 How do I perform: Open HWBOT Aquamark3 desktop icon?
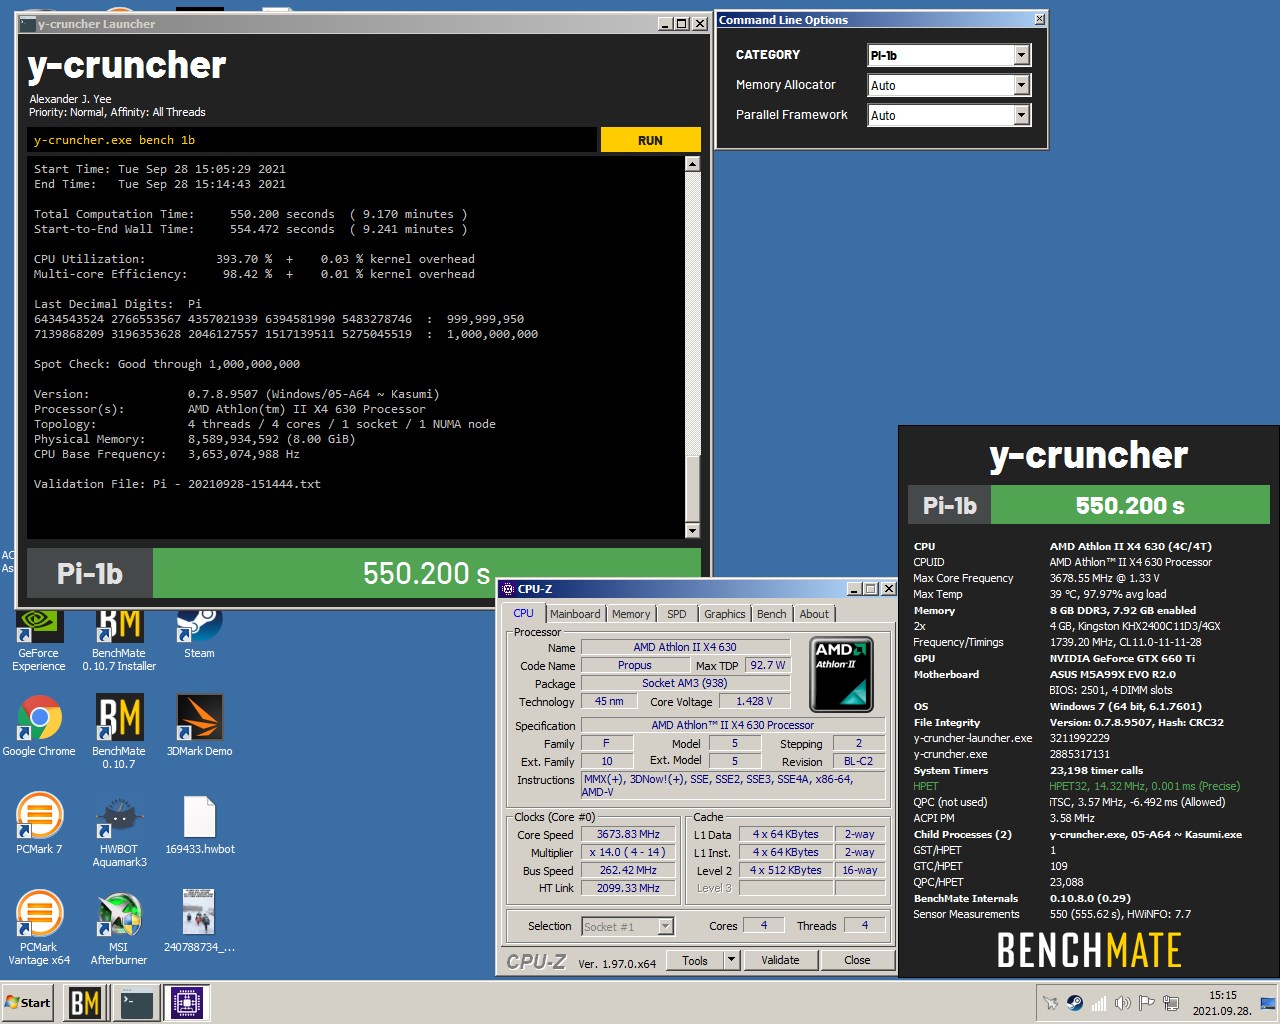click(119, 830)
